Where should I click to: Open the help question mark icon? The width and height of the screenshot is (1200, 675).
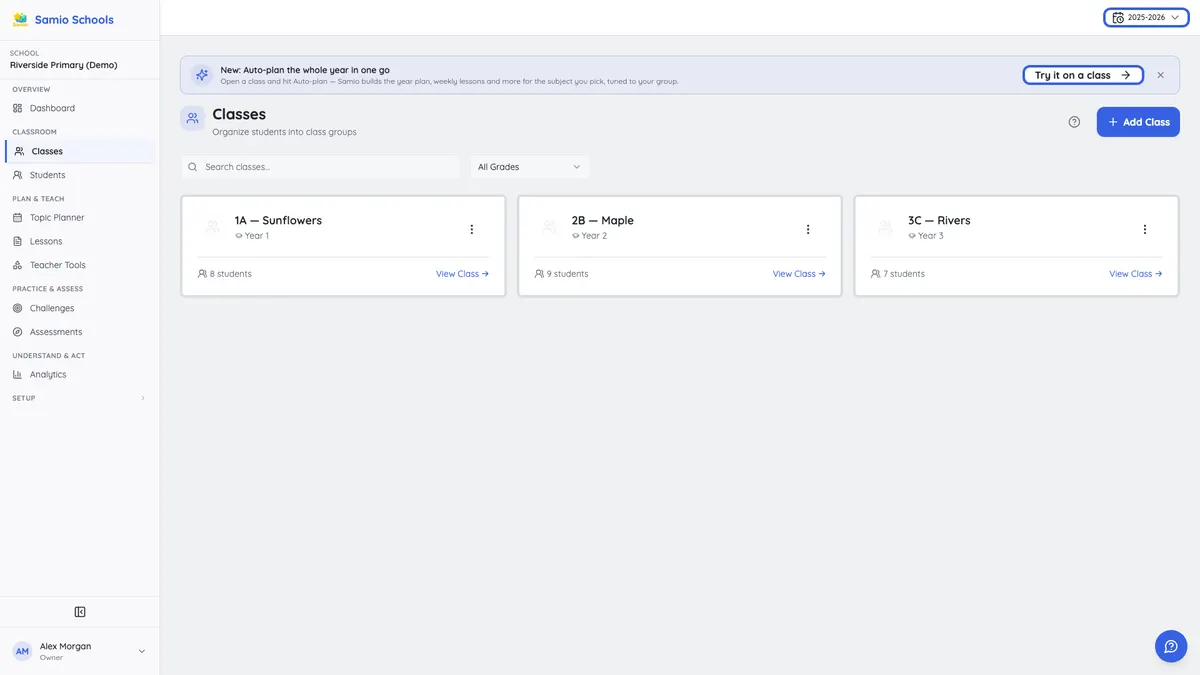click(x=1074, y=122)
